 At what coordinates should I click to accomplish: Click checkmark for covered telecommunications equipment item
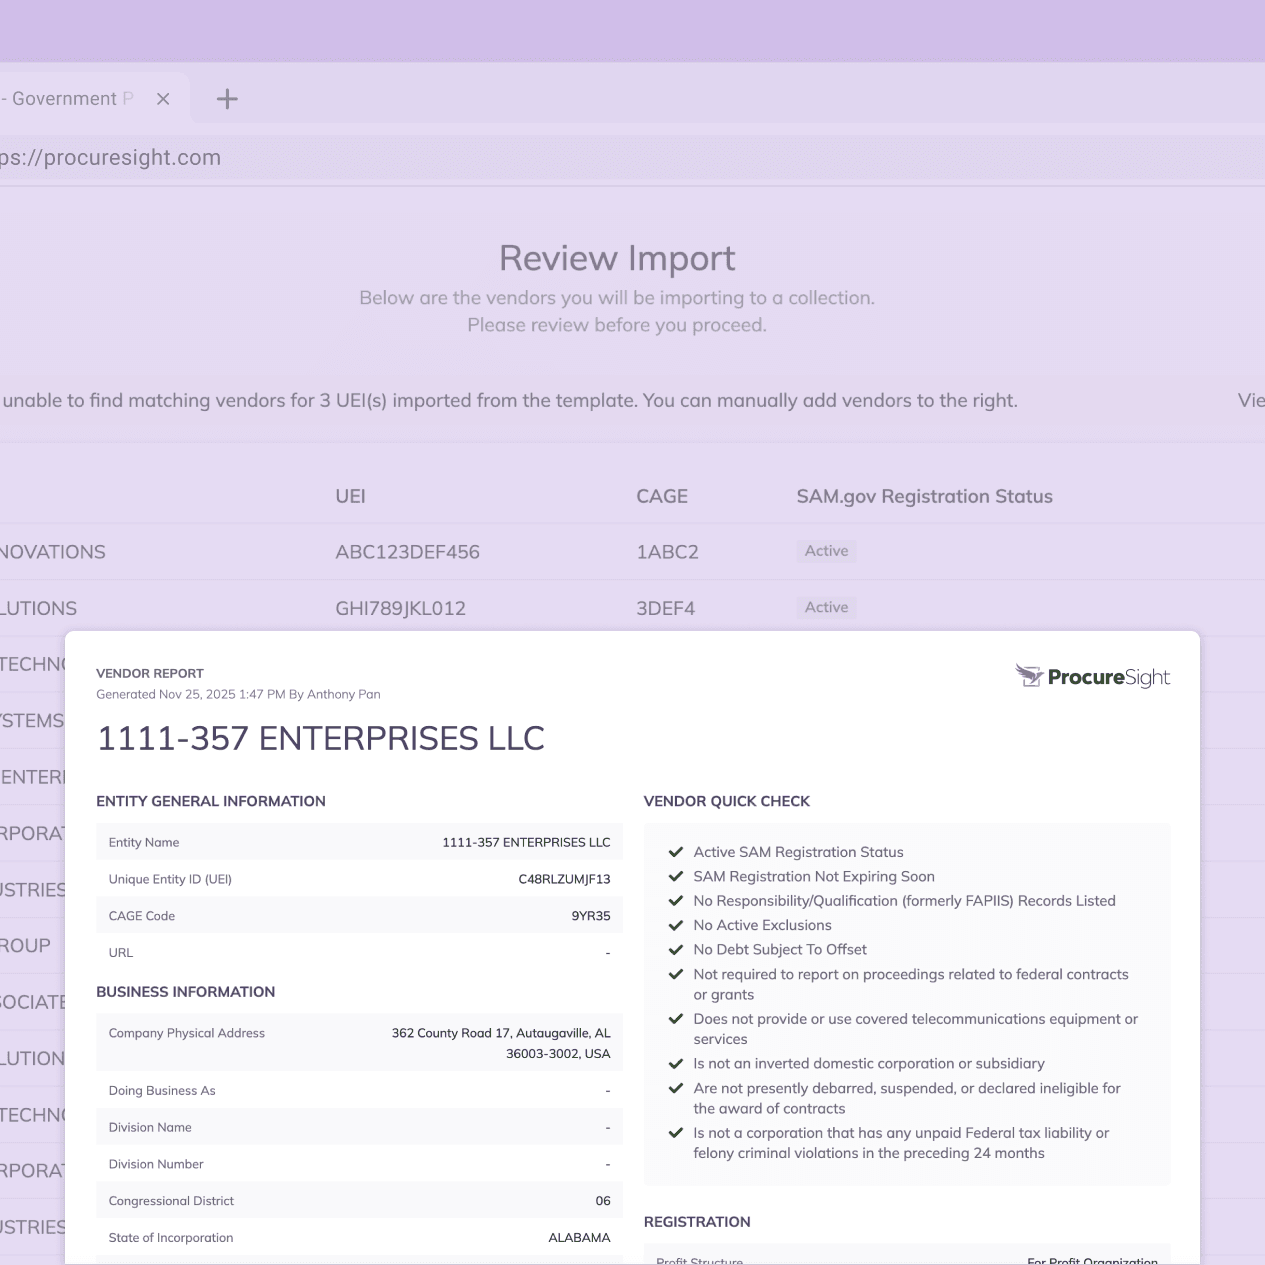coord(676,1019)
